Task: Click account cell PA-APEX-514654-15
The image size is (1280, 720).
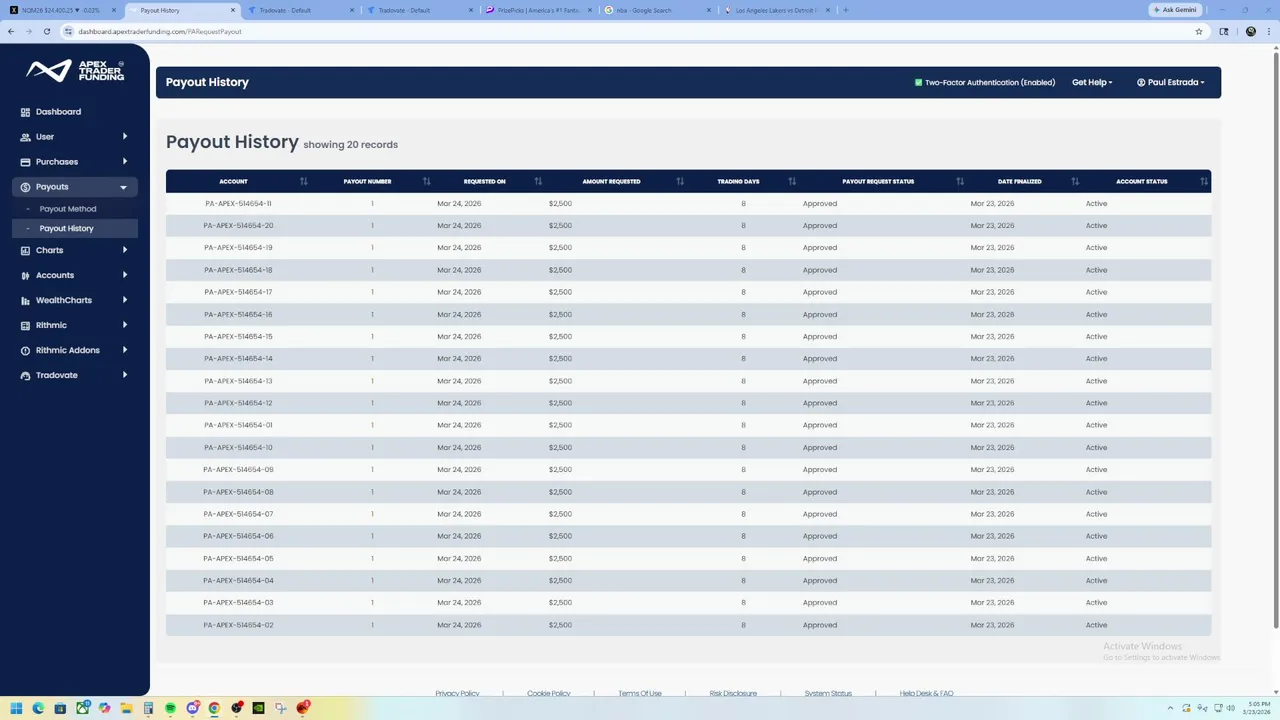Action: [x=238, y=336]
